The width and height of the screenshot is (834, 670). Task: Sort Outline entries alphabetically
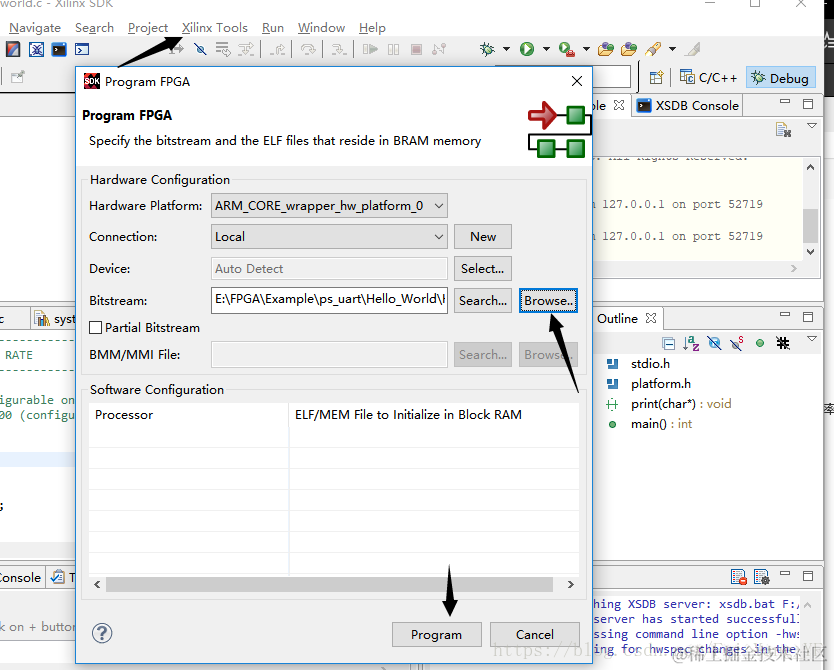tap(691, 343)
